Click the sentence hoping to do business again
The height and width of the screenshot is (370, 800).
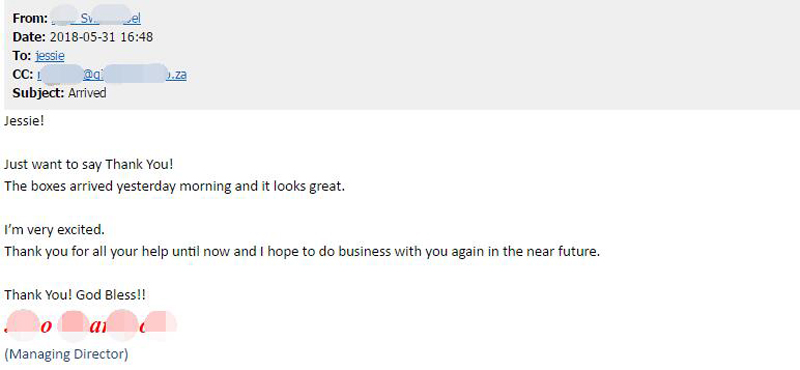tap(302, 252)
